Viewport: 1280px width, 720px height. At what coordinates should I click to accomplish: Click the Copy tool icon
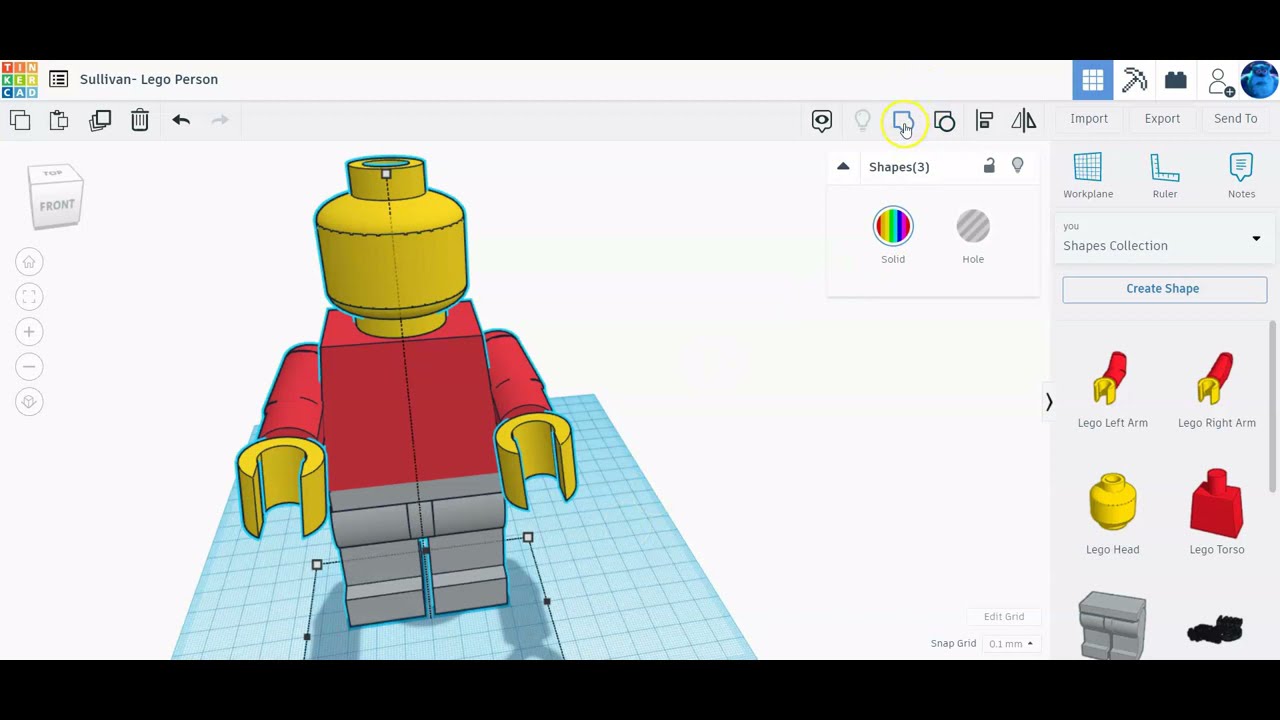[20, 120]
